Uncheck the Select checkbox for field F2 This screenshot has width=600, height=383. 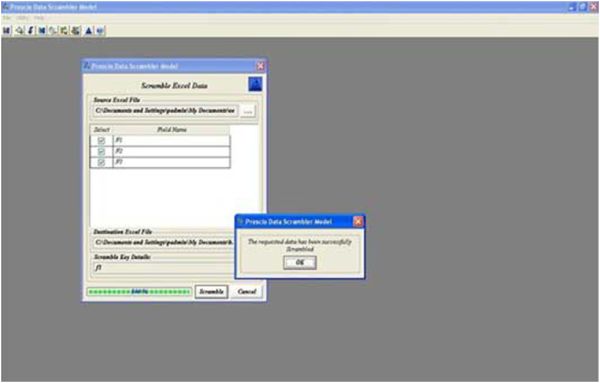101,151
